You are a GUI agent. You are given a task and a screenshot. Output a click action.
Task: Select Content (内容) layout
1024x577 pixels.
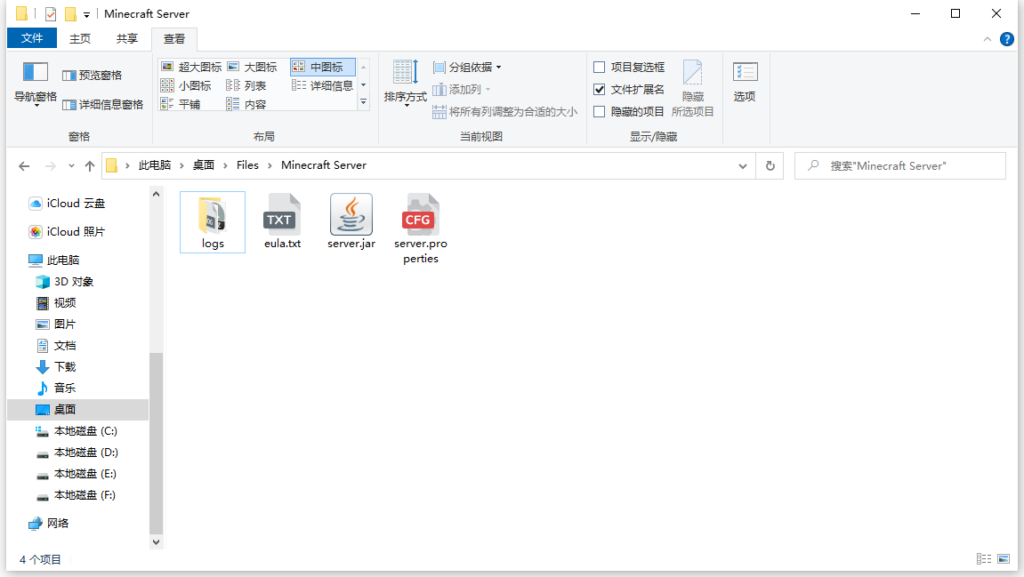(246, 104)
